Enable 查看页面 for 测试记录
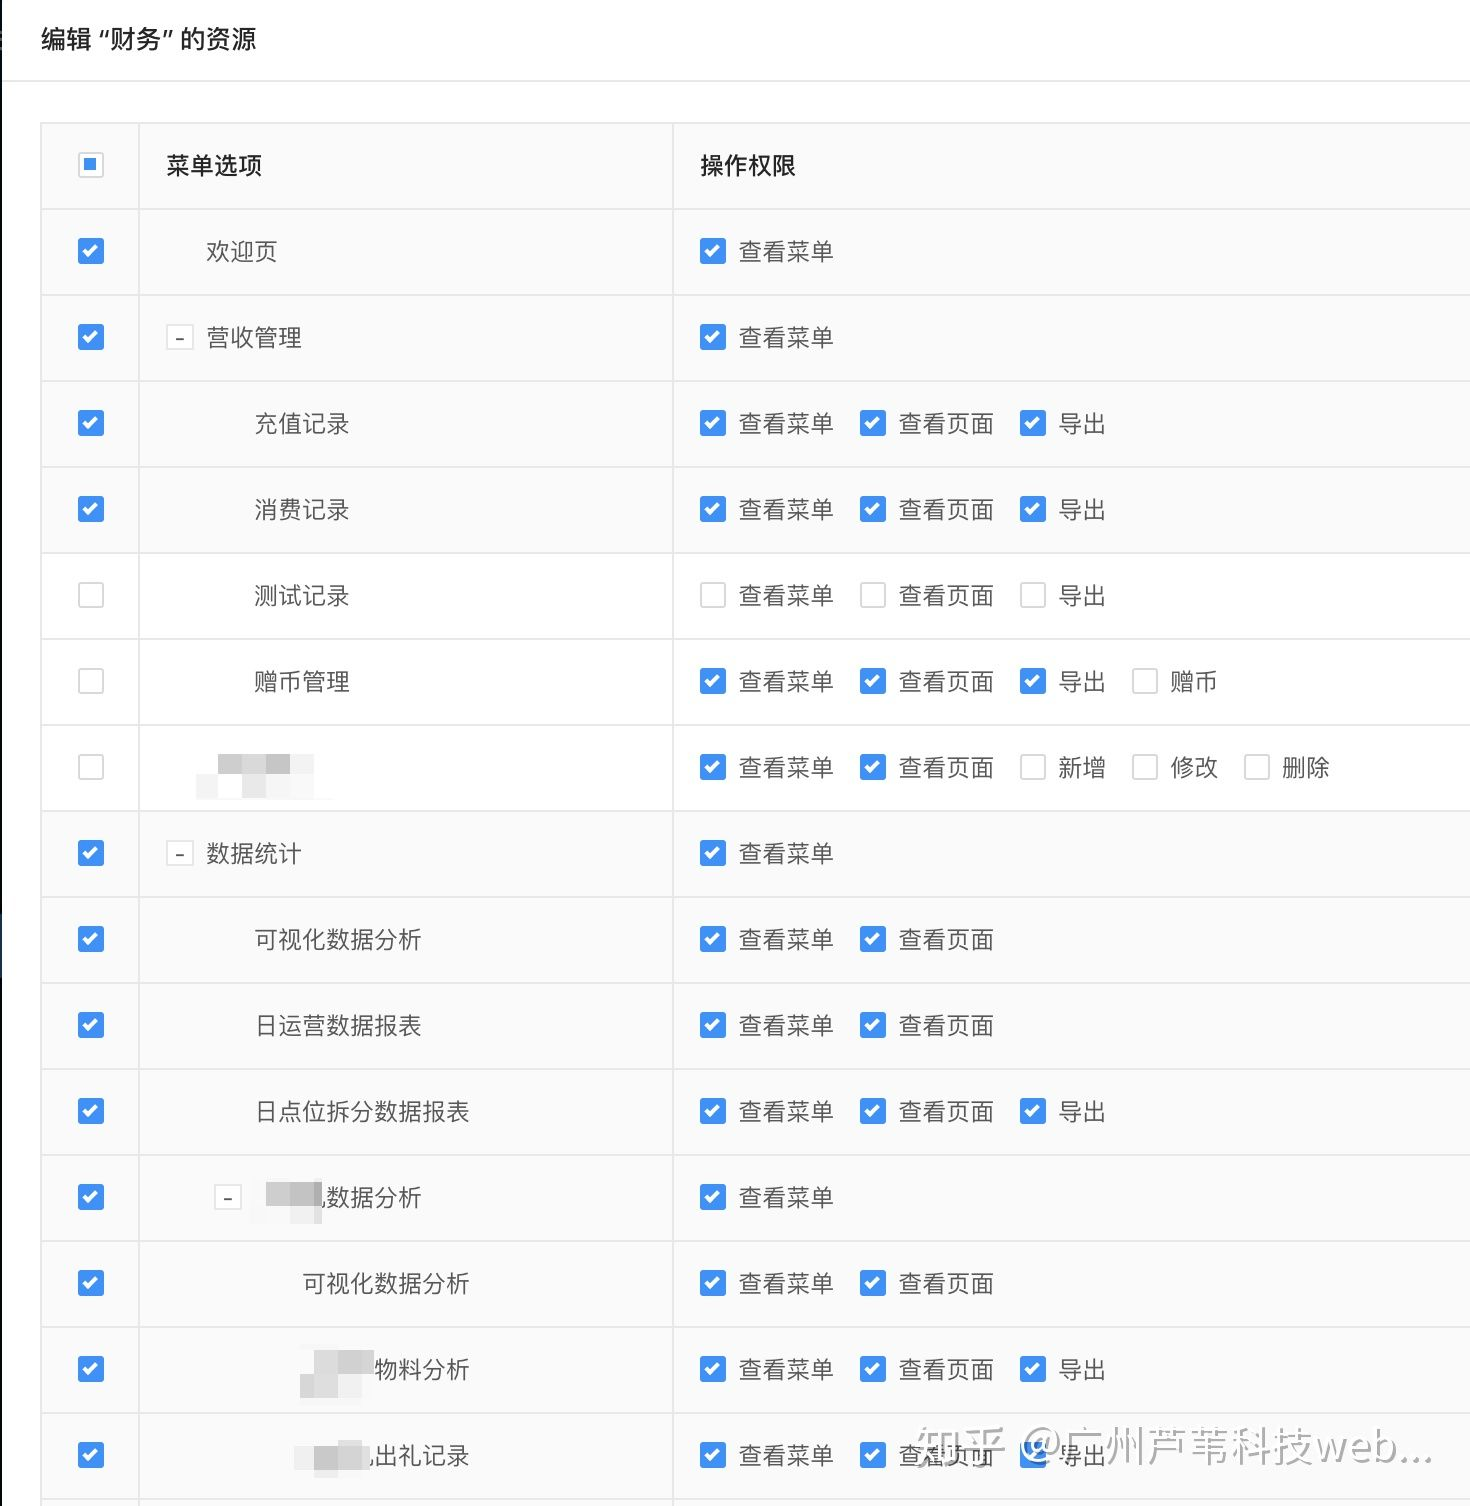Viewport: 1470px width, 1506px height. tap(872, 595)
